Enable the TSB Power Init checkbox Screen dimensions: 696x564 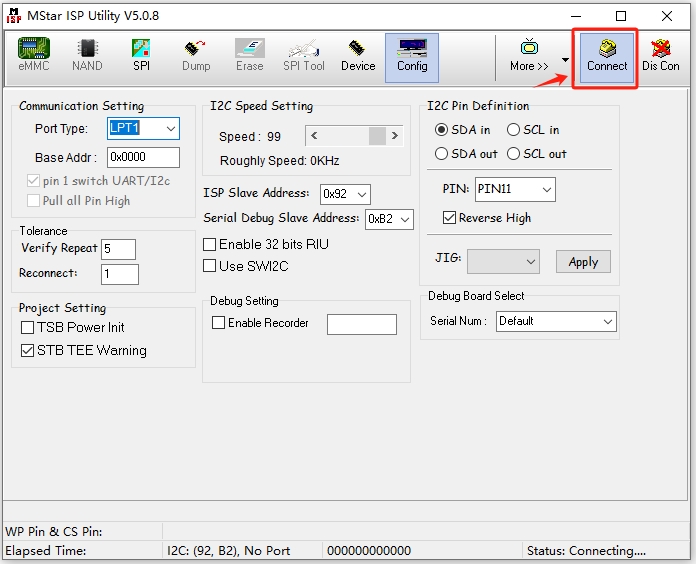(x=28, y=327)
